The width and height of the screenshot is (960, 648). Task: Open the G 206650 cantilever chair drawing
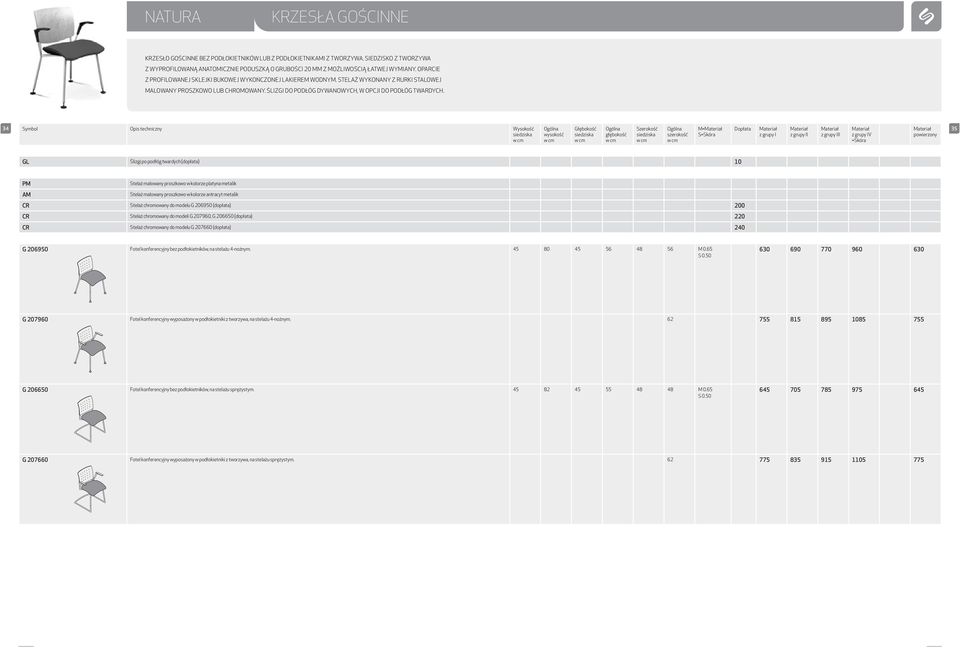tap(91, 418)
